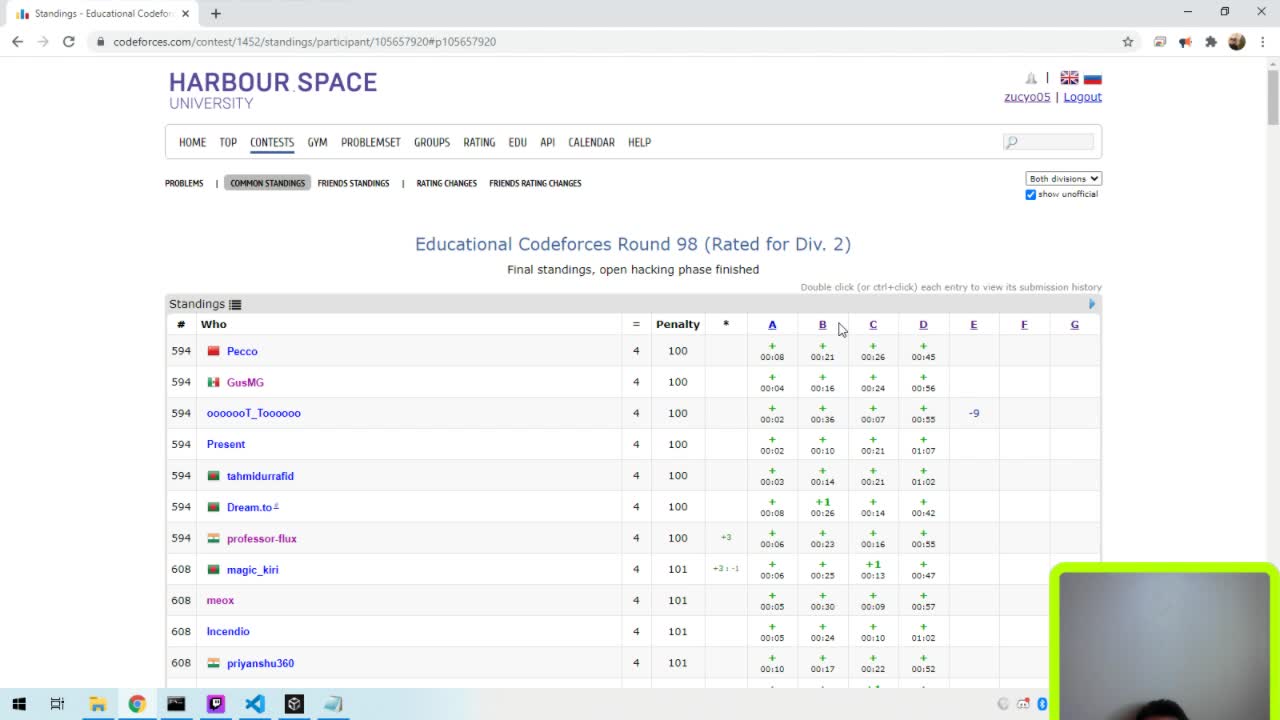The height and width of the screenshot is (720, 1280).
Task: Click the Logout link
Action: 1082,97
